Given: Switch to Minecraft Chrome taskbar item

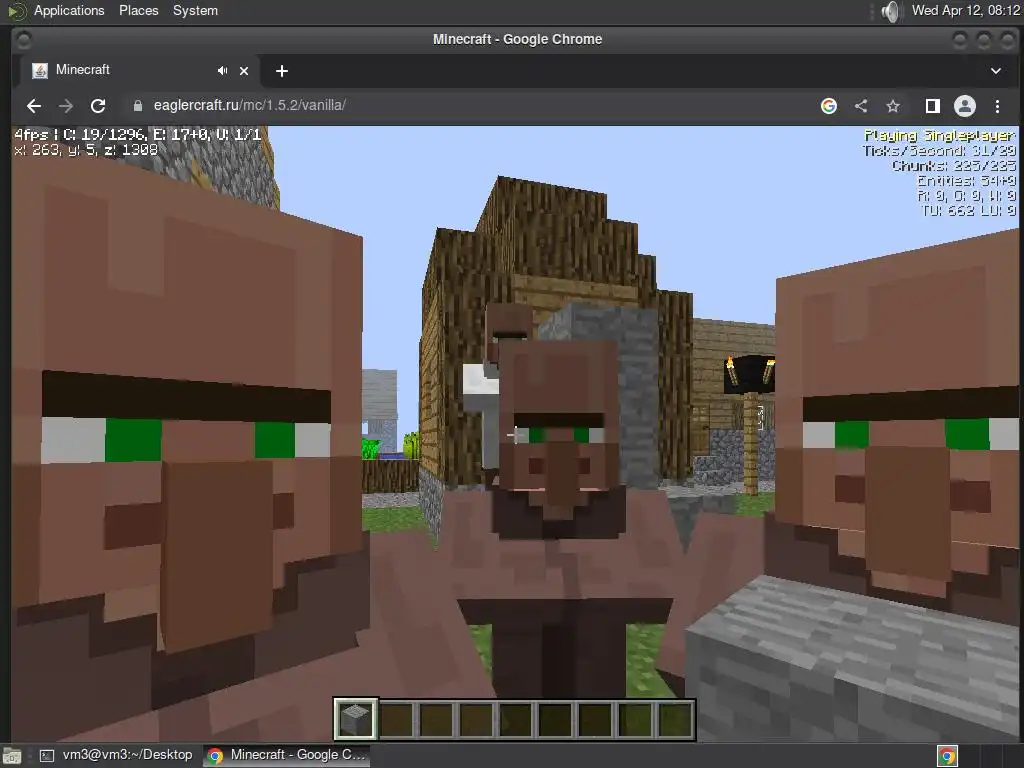Looking at the screenshot, I should pyautogui.click(x=287, y=755).
